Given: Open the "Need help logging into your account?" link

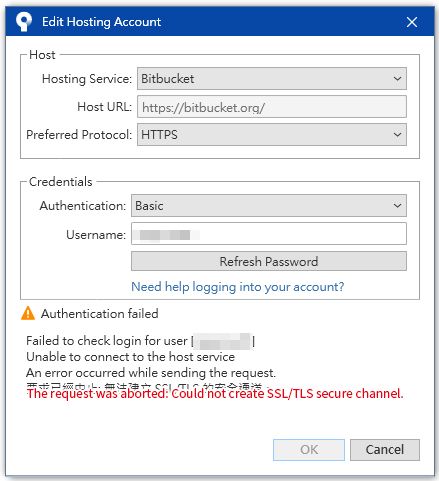Looking at the screenshot, I should click(238, 287).
